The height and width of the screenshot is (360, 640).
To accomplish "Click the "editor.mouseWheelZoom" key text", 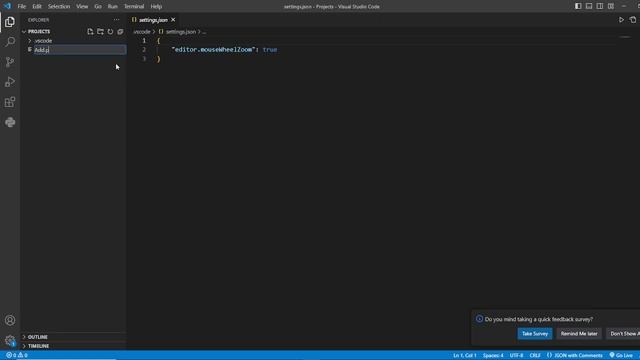I will [213, 49].
